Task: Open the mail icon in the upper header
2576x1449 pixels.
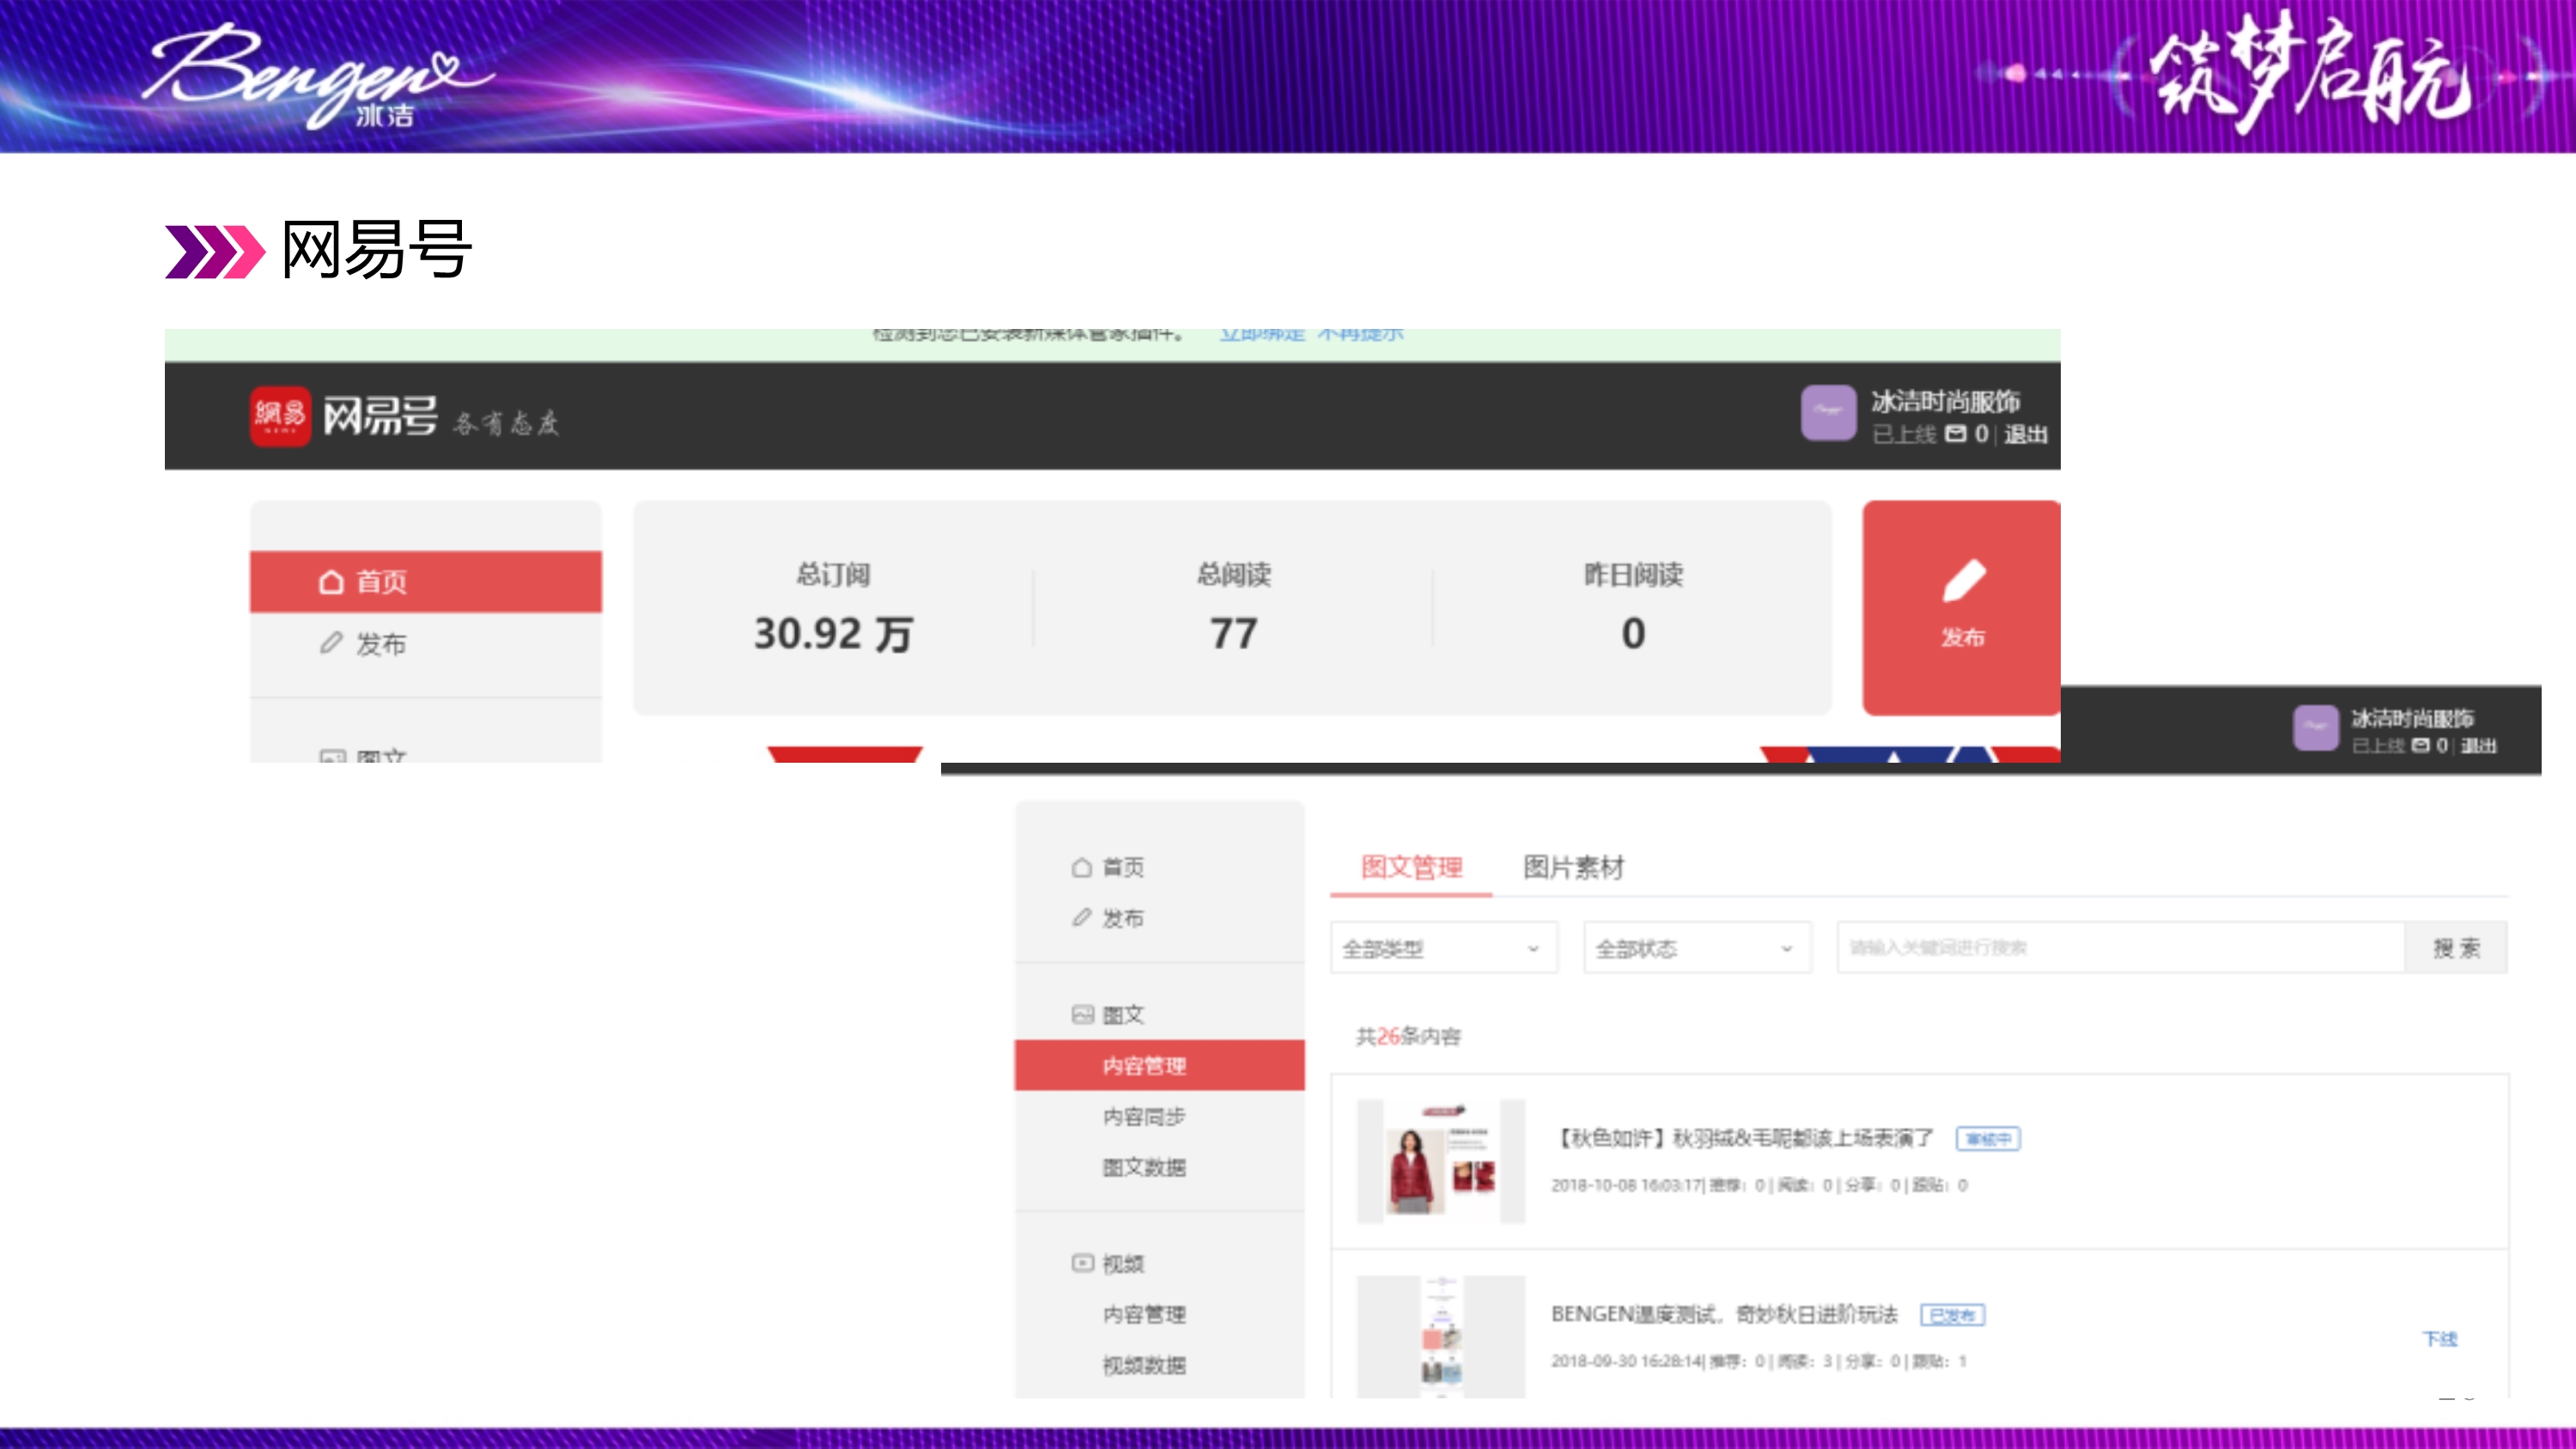Action: coord(1955,434)
